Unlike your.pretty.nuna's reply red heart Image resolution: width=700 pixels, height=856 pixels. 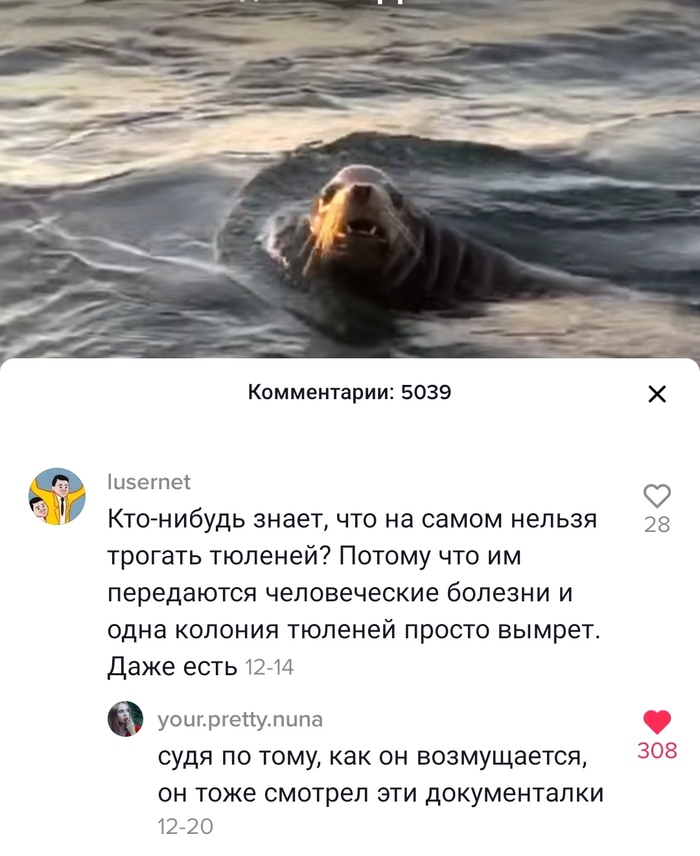click(x=657, y=722)
